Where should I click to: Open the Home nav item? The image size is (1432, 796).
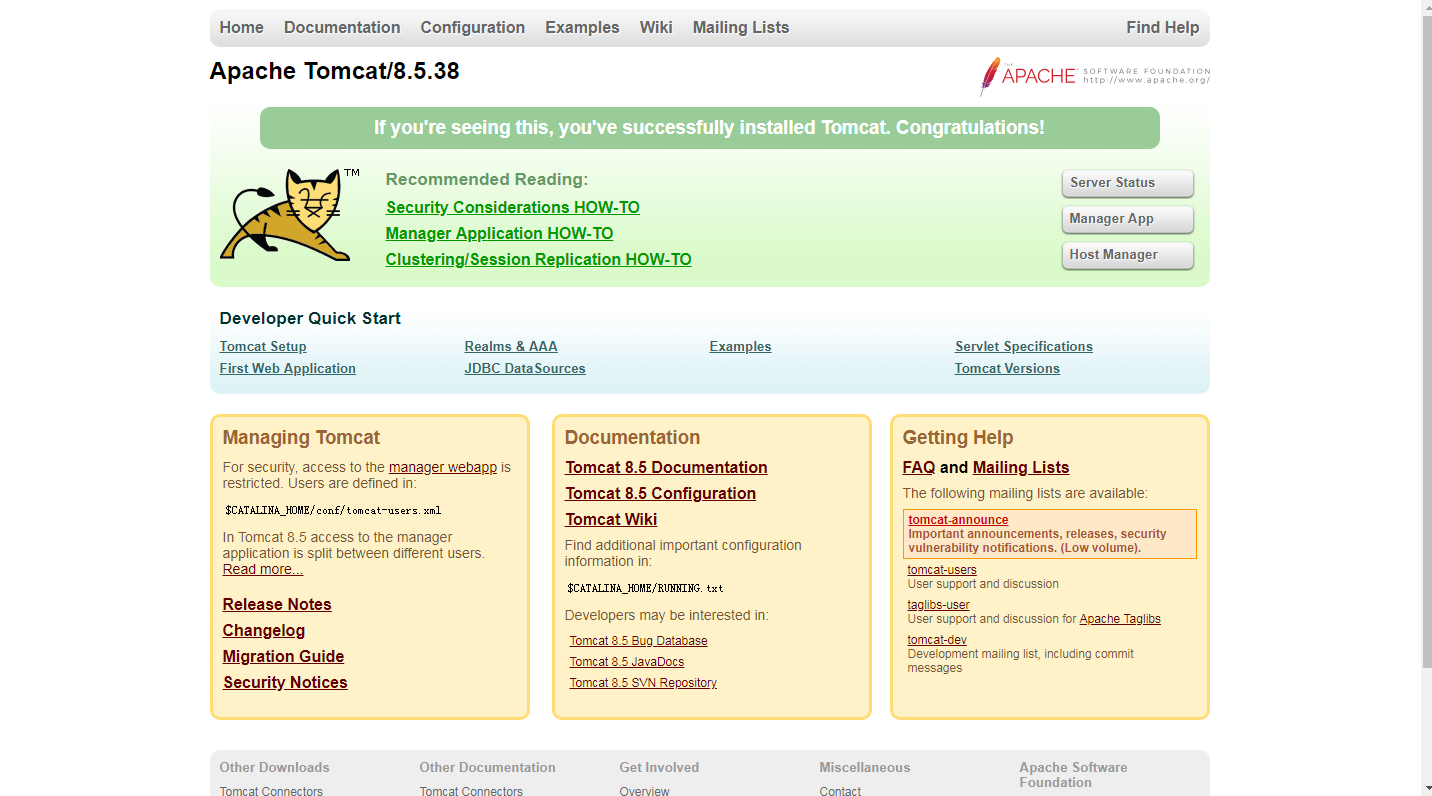click(x=242, y=28)
